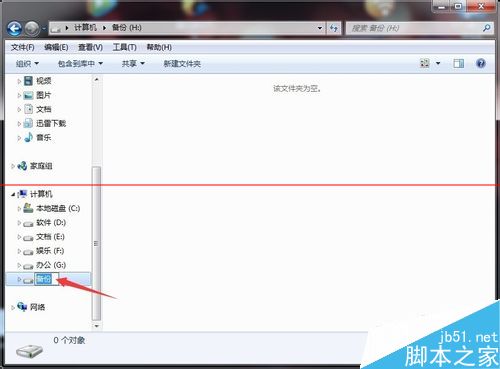Select 网络 in navigation pane
Screen dimensions: 500x369
coord(37,307)
